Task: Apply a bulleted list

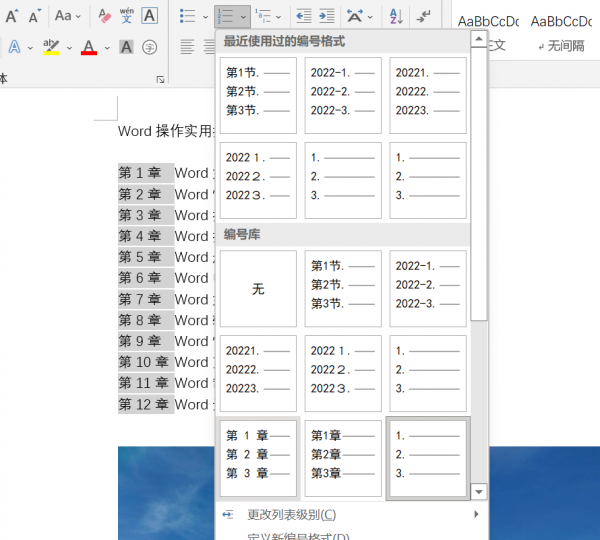Action: [x=188, y=16]
